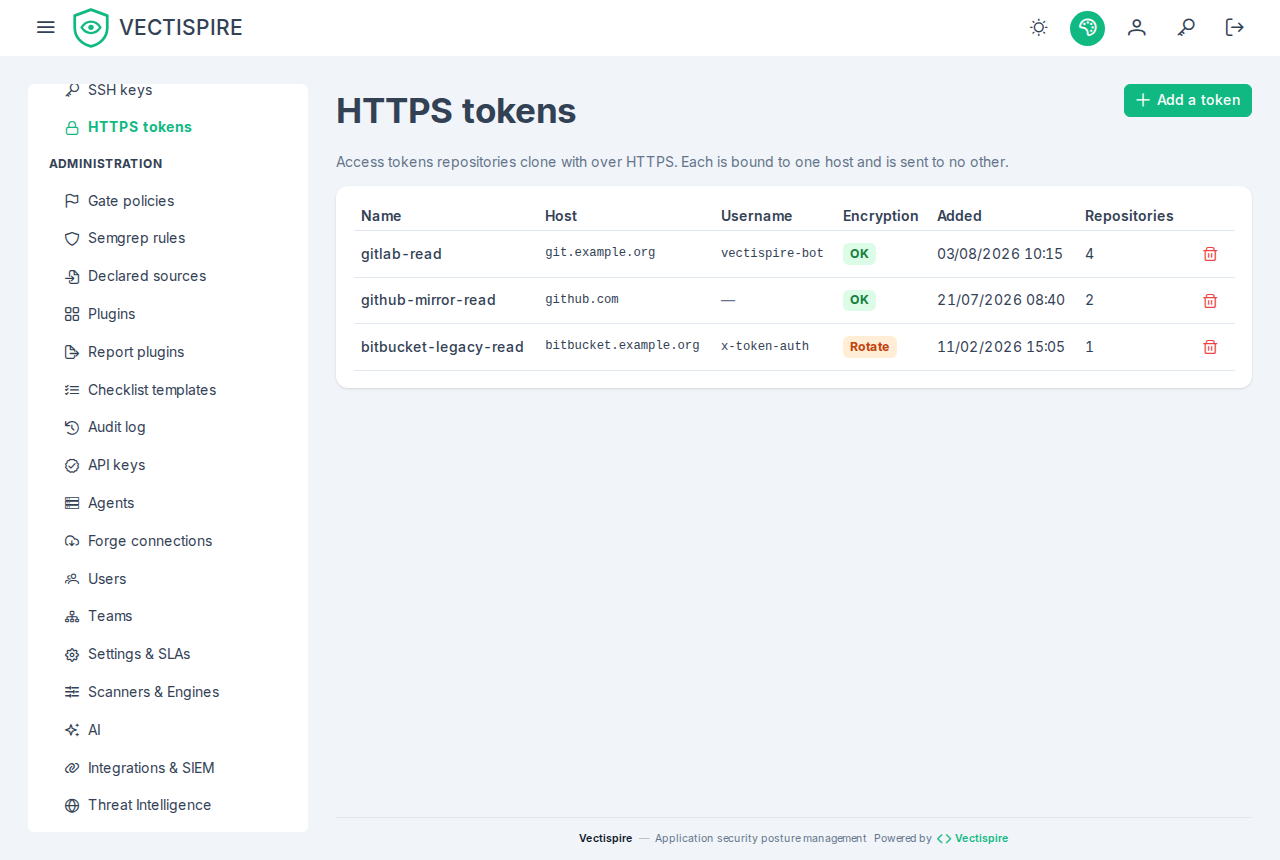This screenshot has width=1280, height=860.
Task: Click the key icon in top bar
Action: pyautogui.click(x=1186, y=27)
